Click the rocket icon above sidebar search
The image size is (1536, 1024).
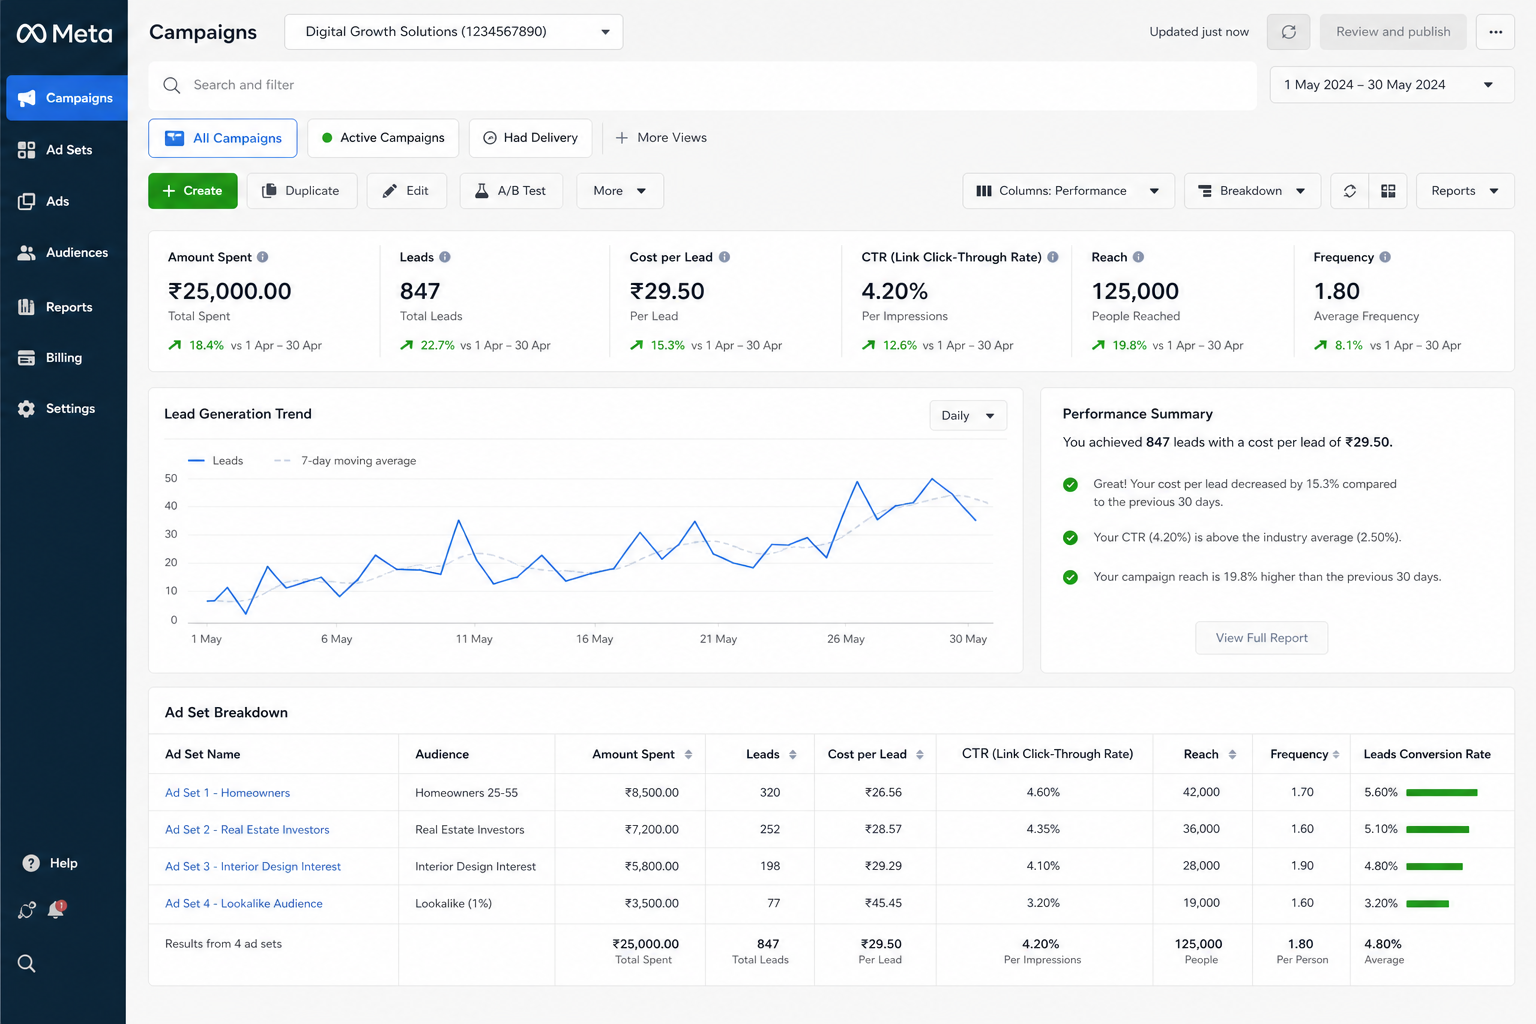[x=27, y=910]
